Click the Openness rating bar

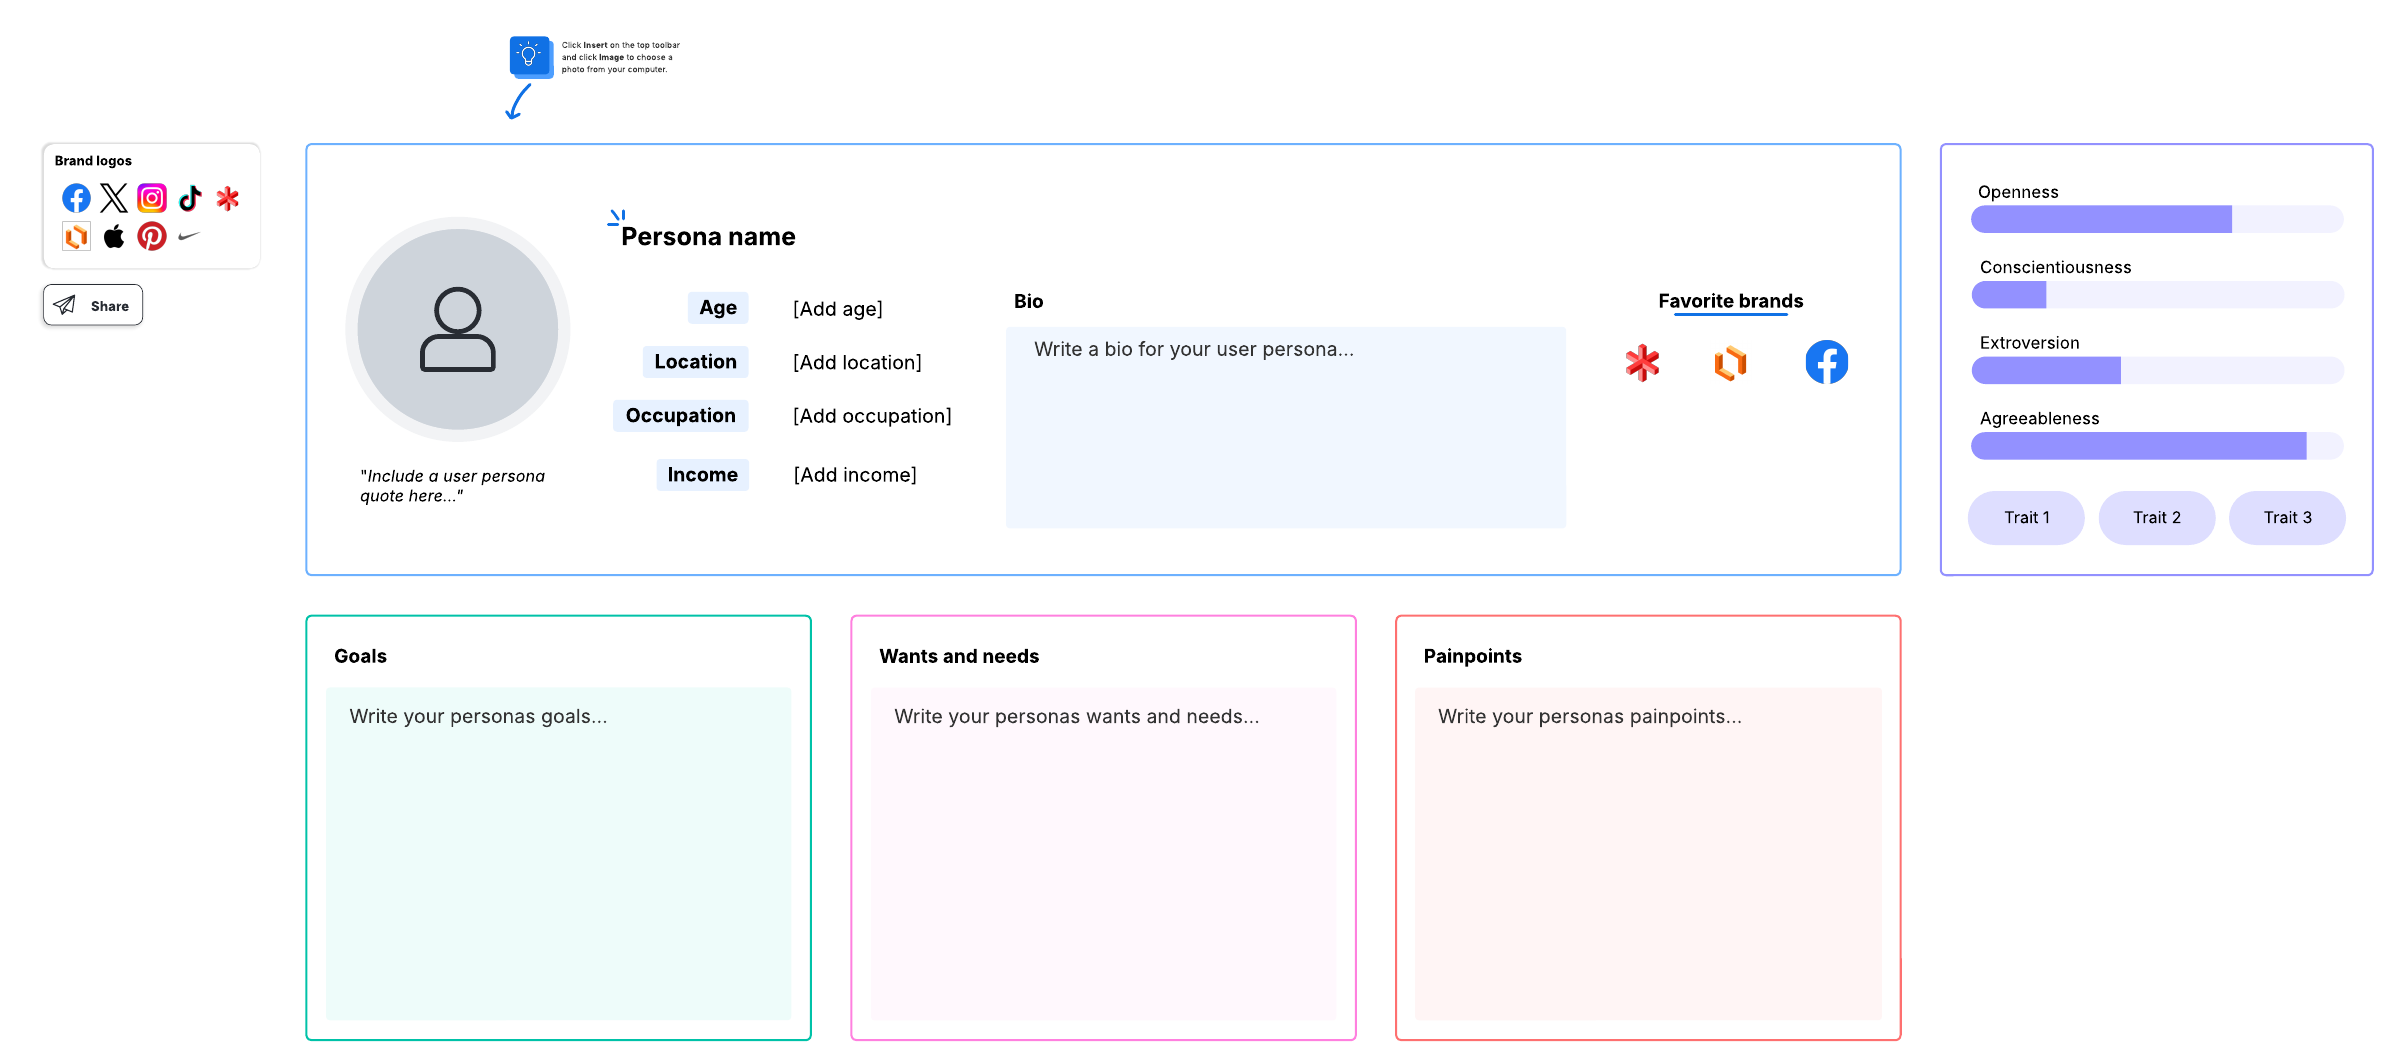click(2156, 219)
